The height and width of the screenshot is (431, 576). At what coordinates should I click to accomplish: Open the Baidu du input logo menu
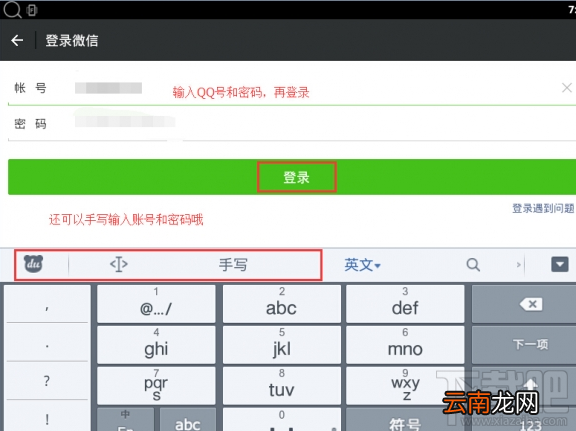33,264
